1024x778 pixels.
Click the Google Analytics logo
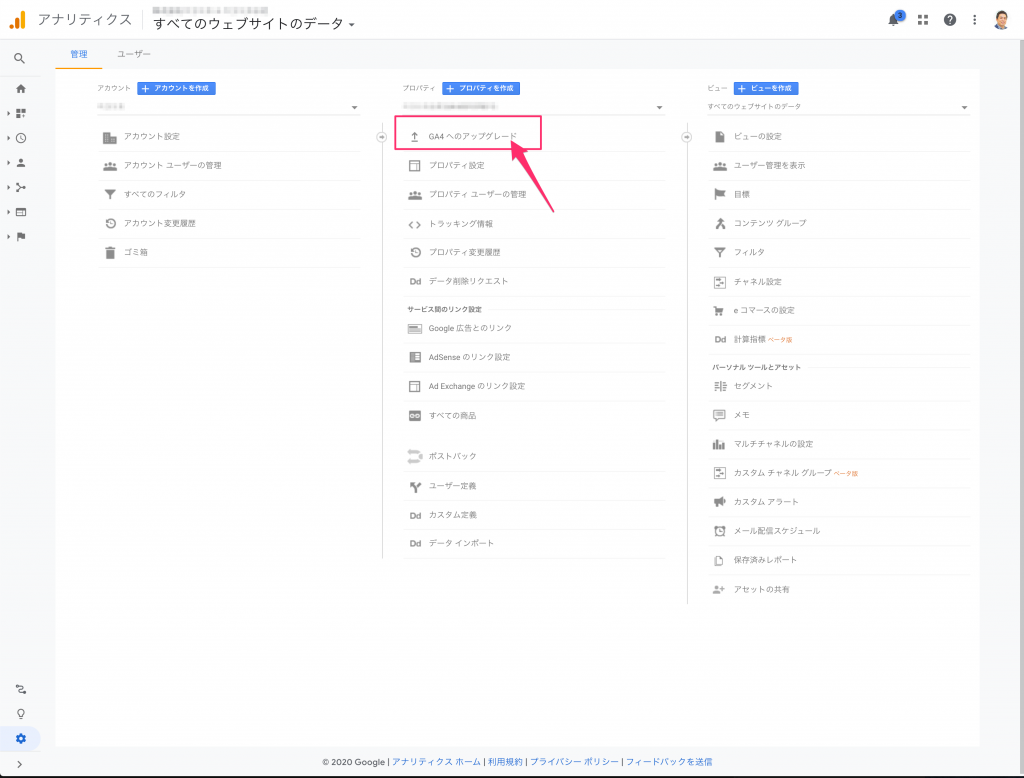[18, 20]
